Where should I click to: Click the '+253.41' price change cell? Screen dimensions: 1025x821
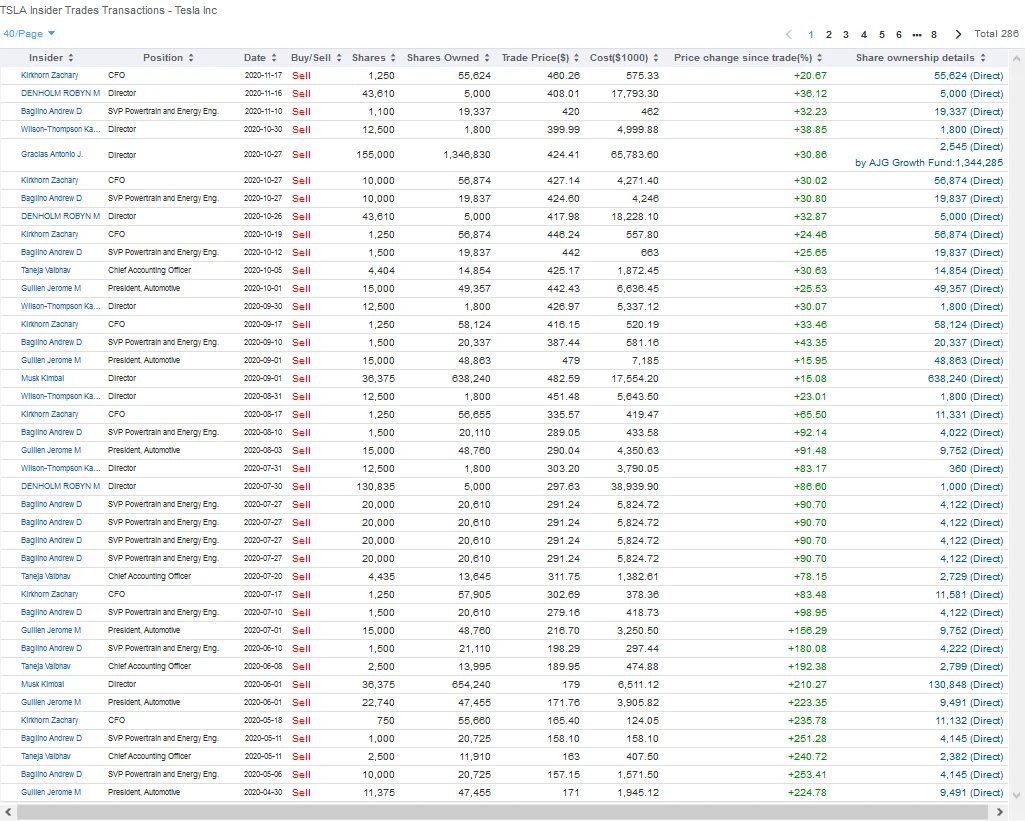click(807, 775)
